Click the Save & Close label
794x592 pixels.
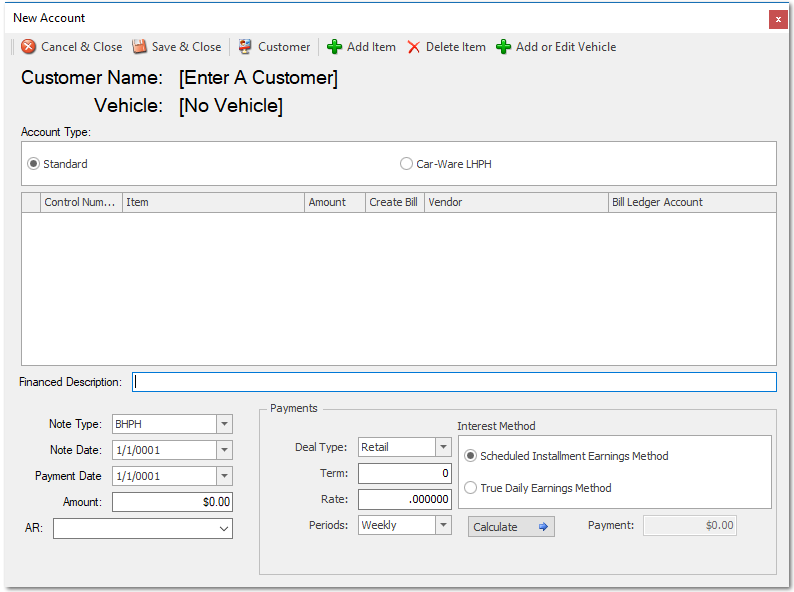[x=186, y=47]
